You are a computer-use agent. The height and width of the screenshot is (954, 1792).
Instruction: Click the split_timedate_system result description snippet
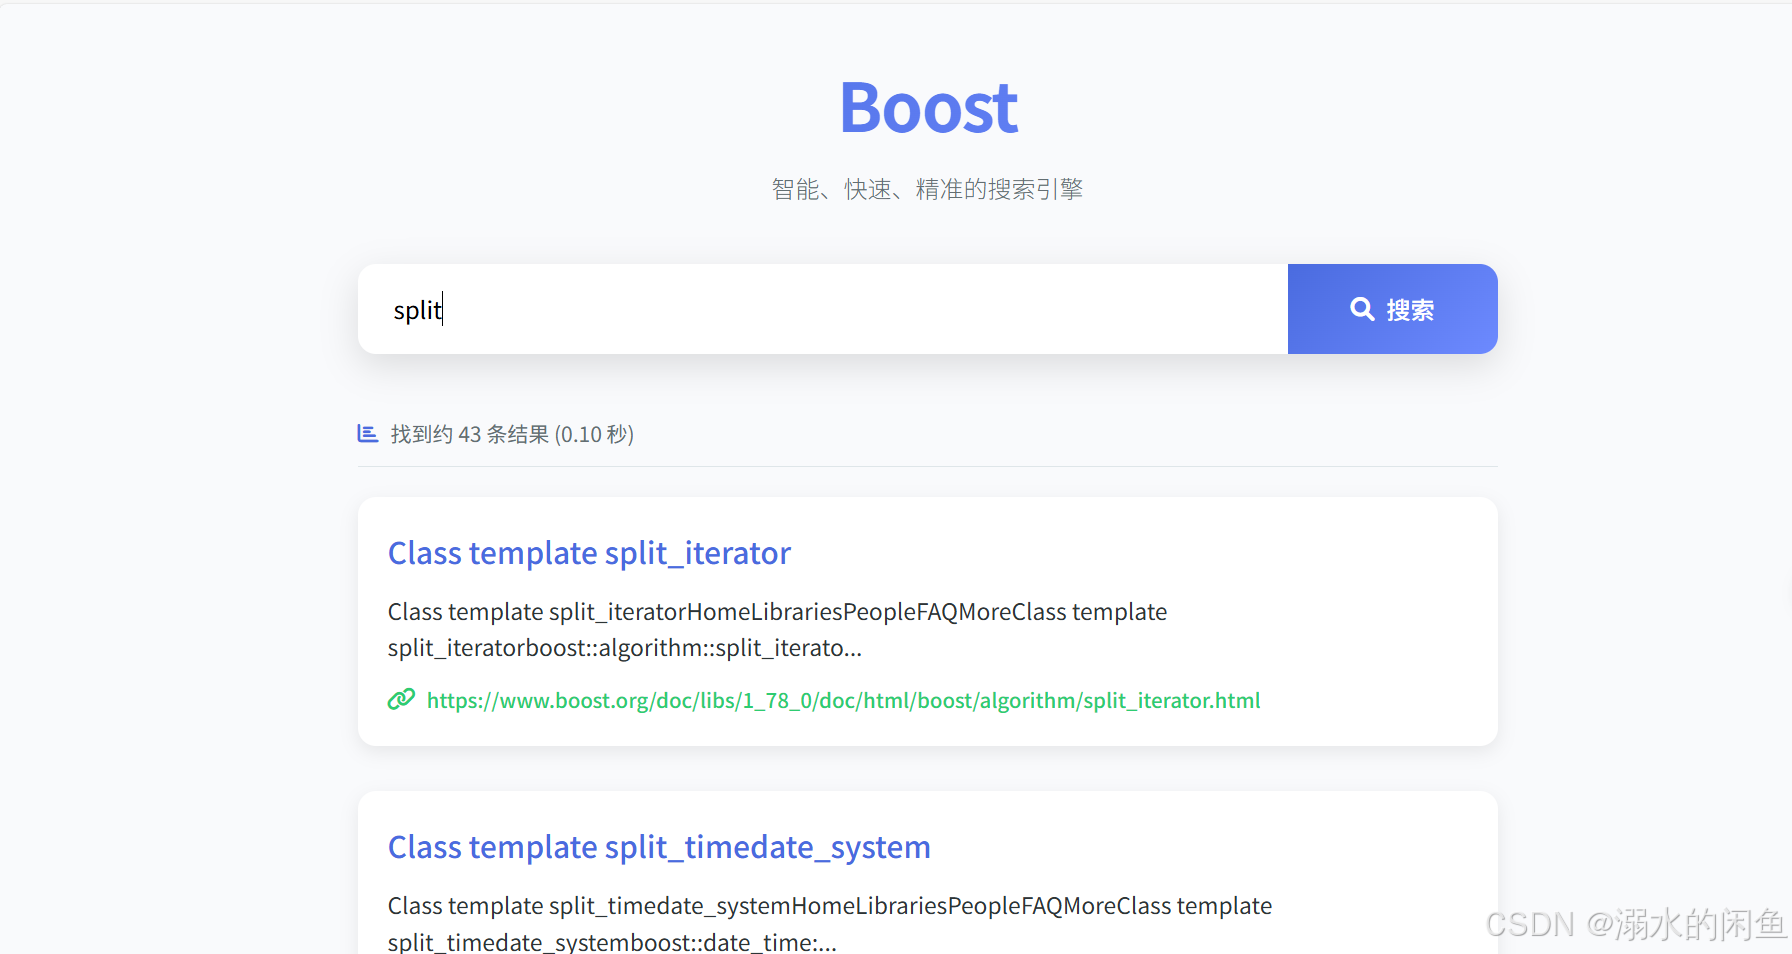(830, 923)
